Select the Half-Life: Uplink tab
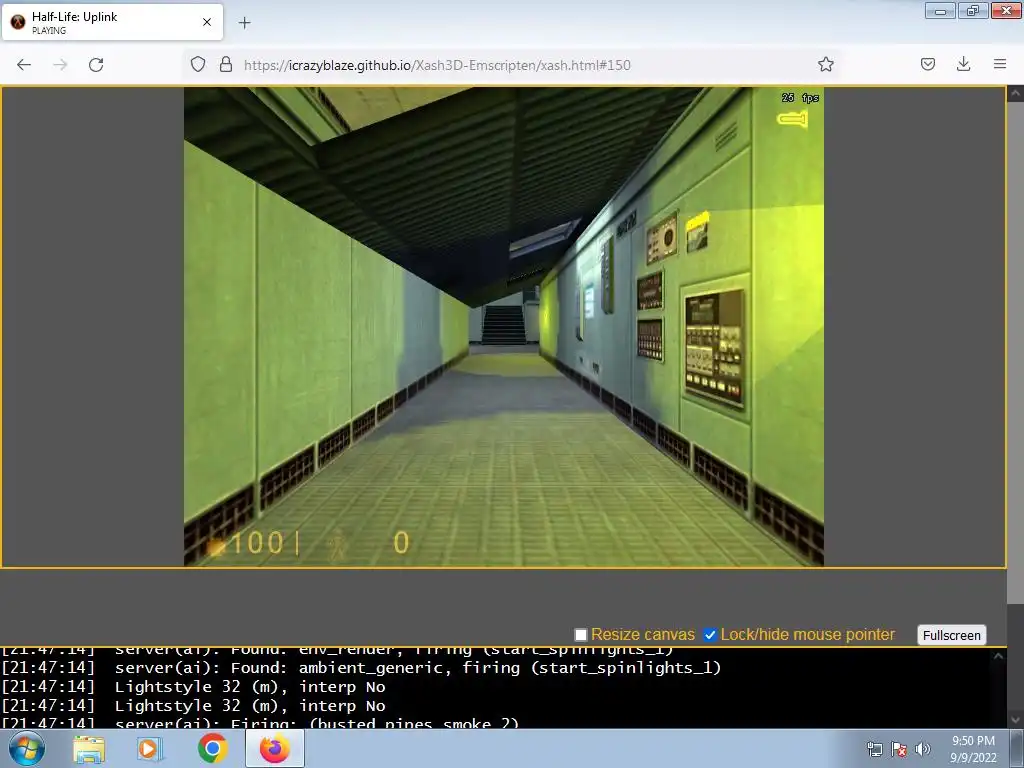1024x768 pixels. pos(112,22)
